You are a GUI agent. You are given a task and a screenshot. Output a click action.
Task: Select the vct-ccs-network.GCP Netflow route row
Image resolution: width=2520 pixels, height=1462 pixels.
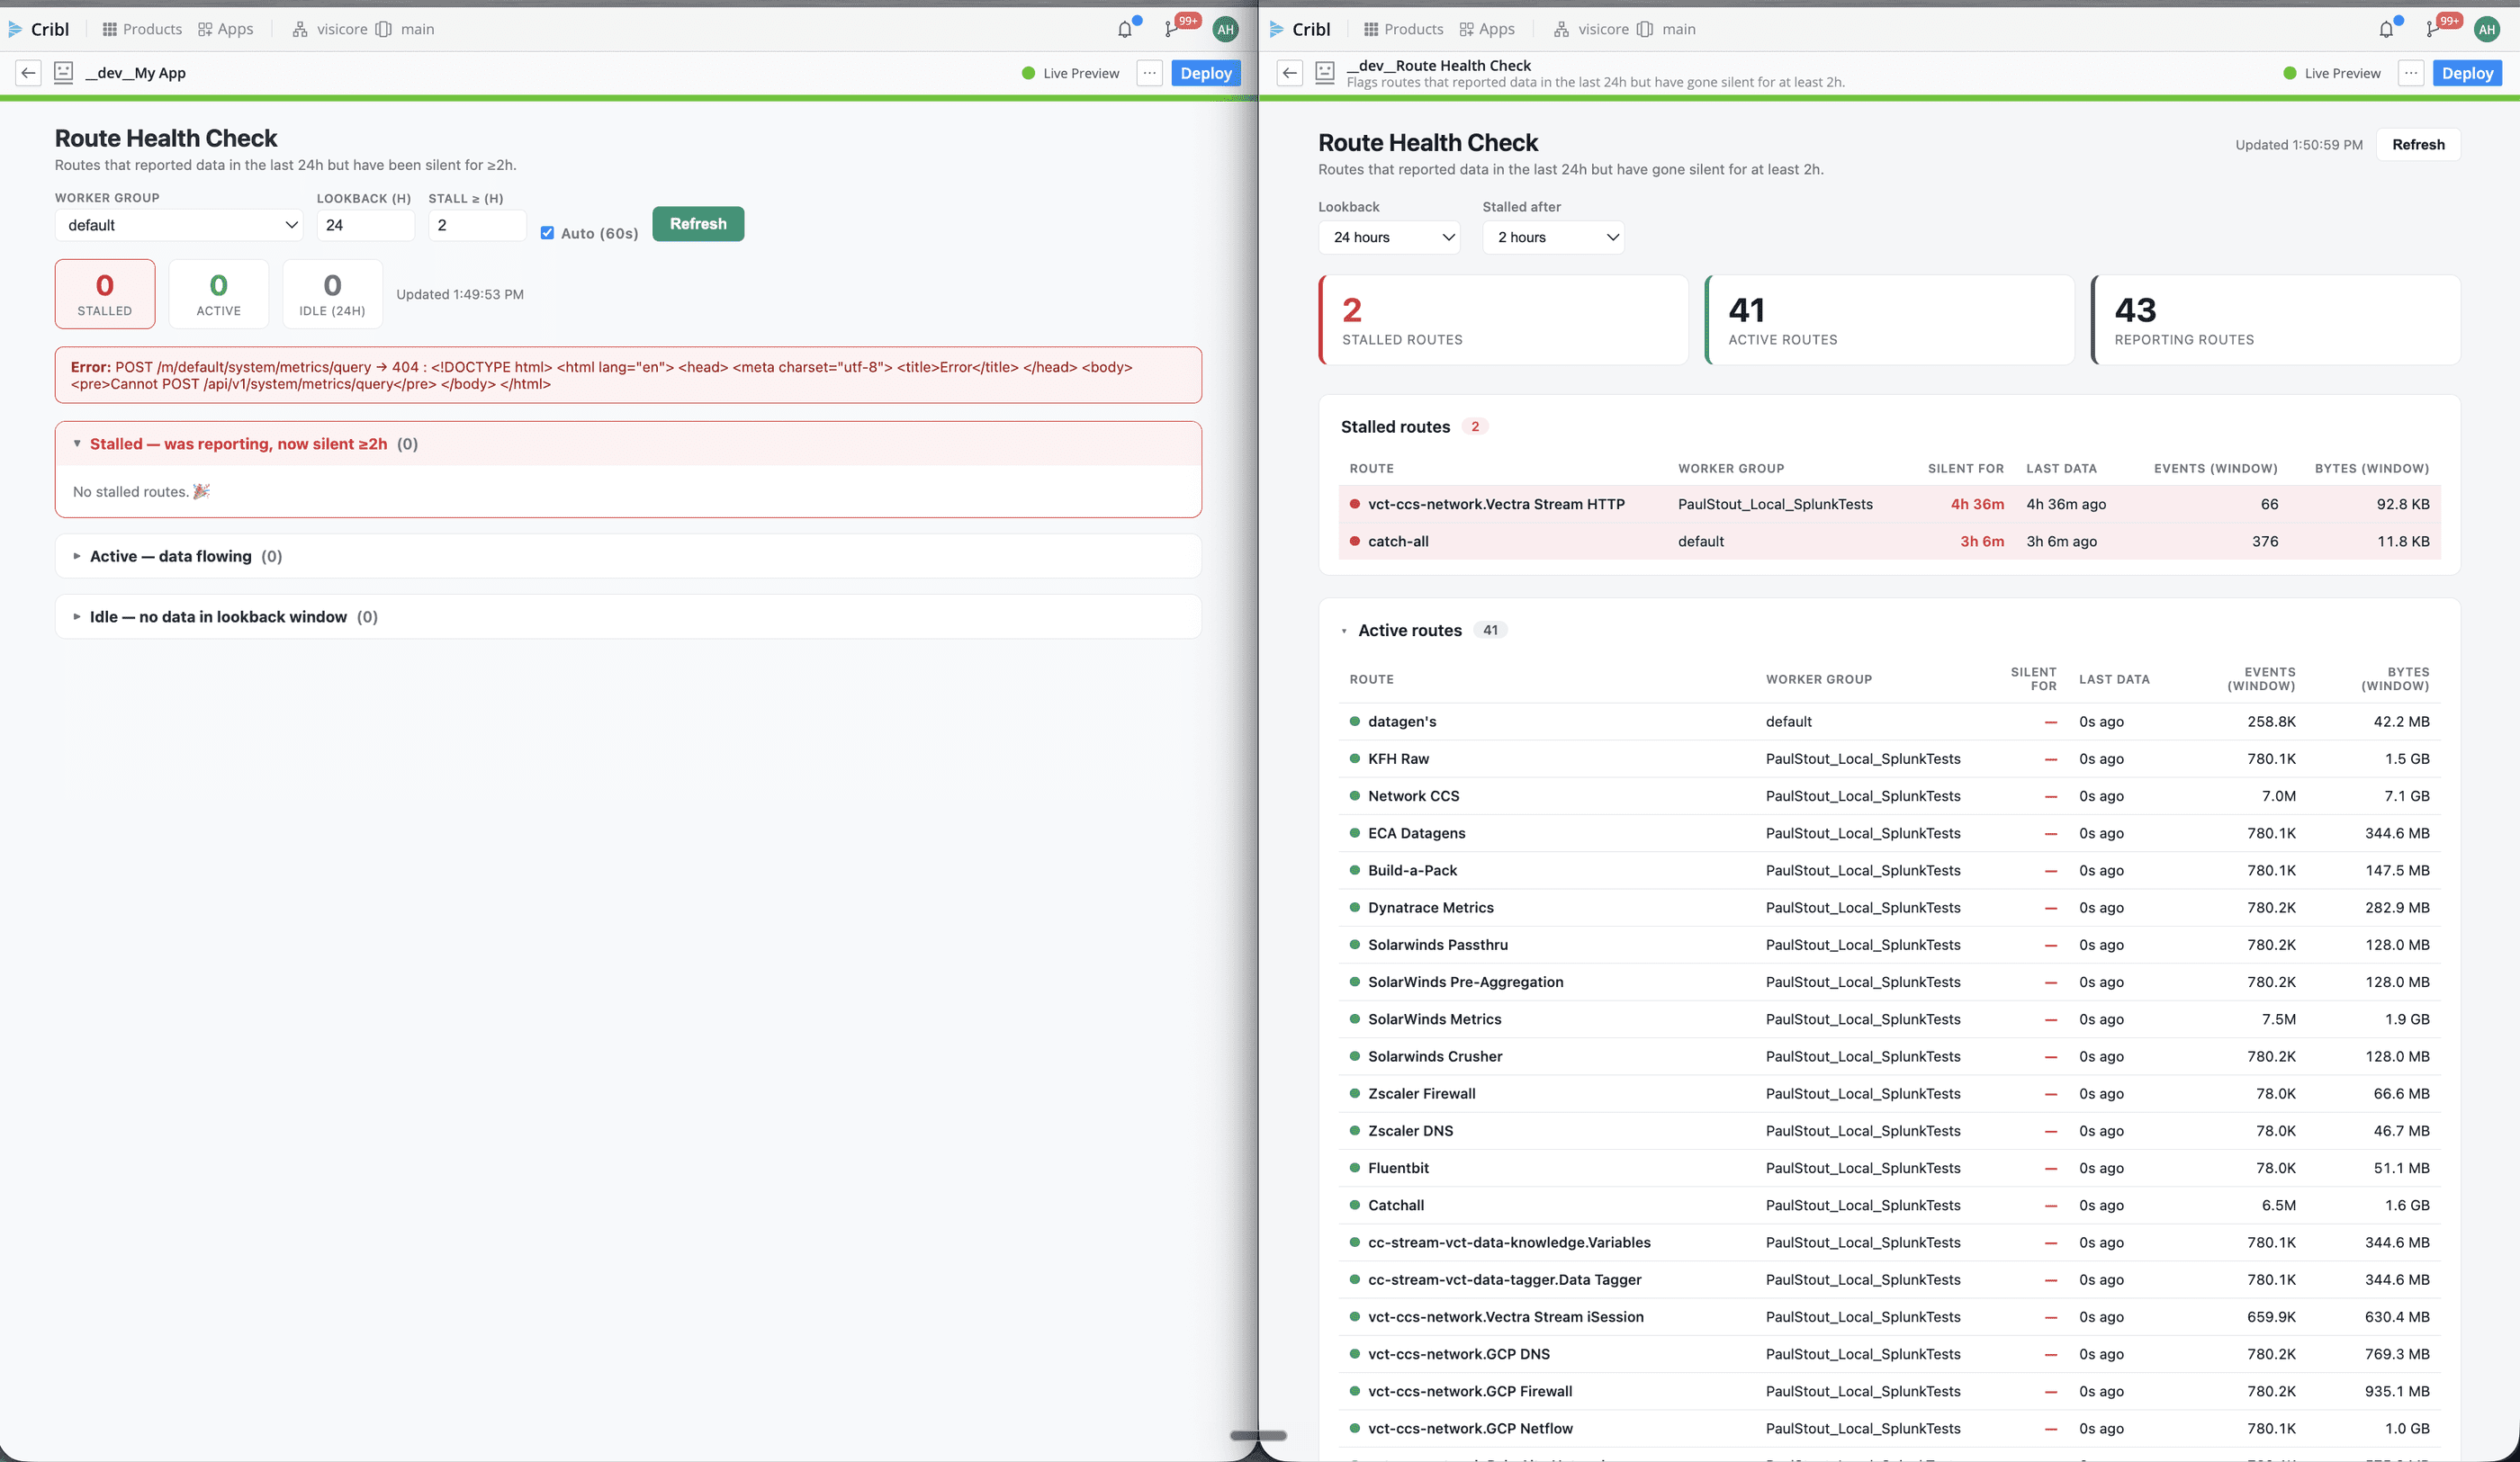click(x=1889, y=1428)
